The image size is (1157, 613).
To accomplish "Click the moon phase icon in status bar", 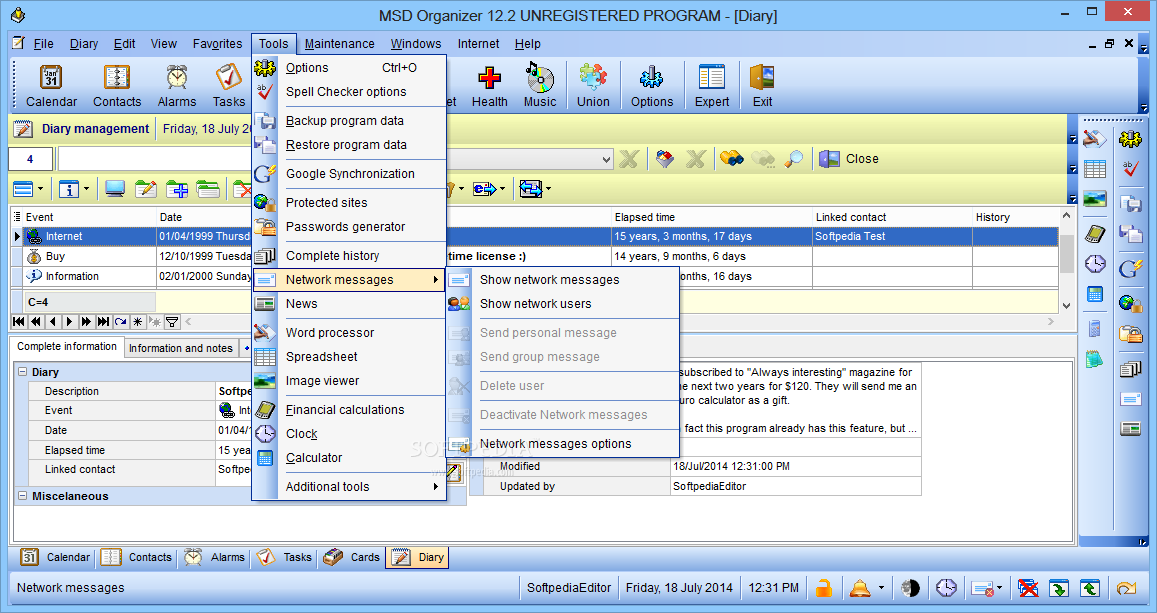I will (911, 588).
